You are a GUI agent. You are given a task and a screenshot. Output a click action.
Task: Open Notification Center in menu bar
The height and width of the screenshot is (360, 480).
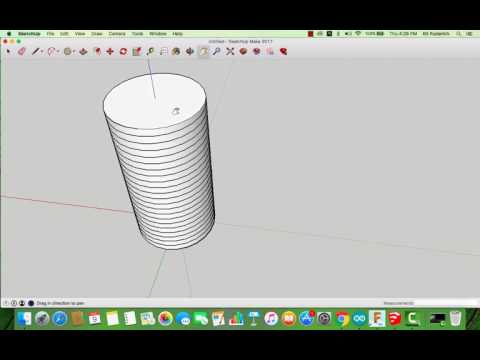[x=470, y=34]
